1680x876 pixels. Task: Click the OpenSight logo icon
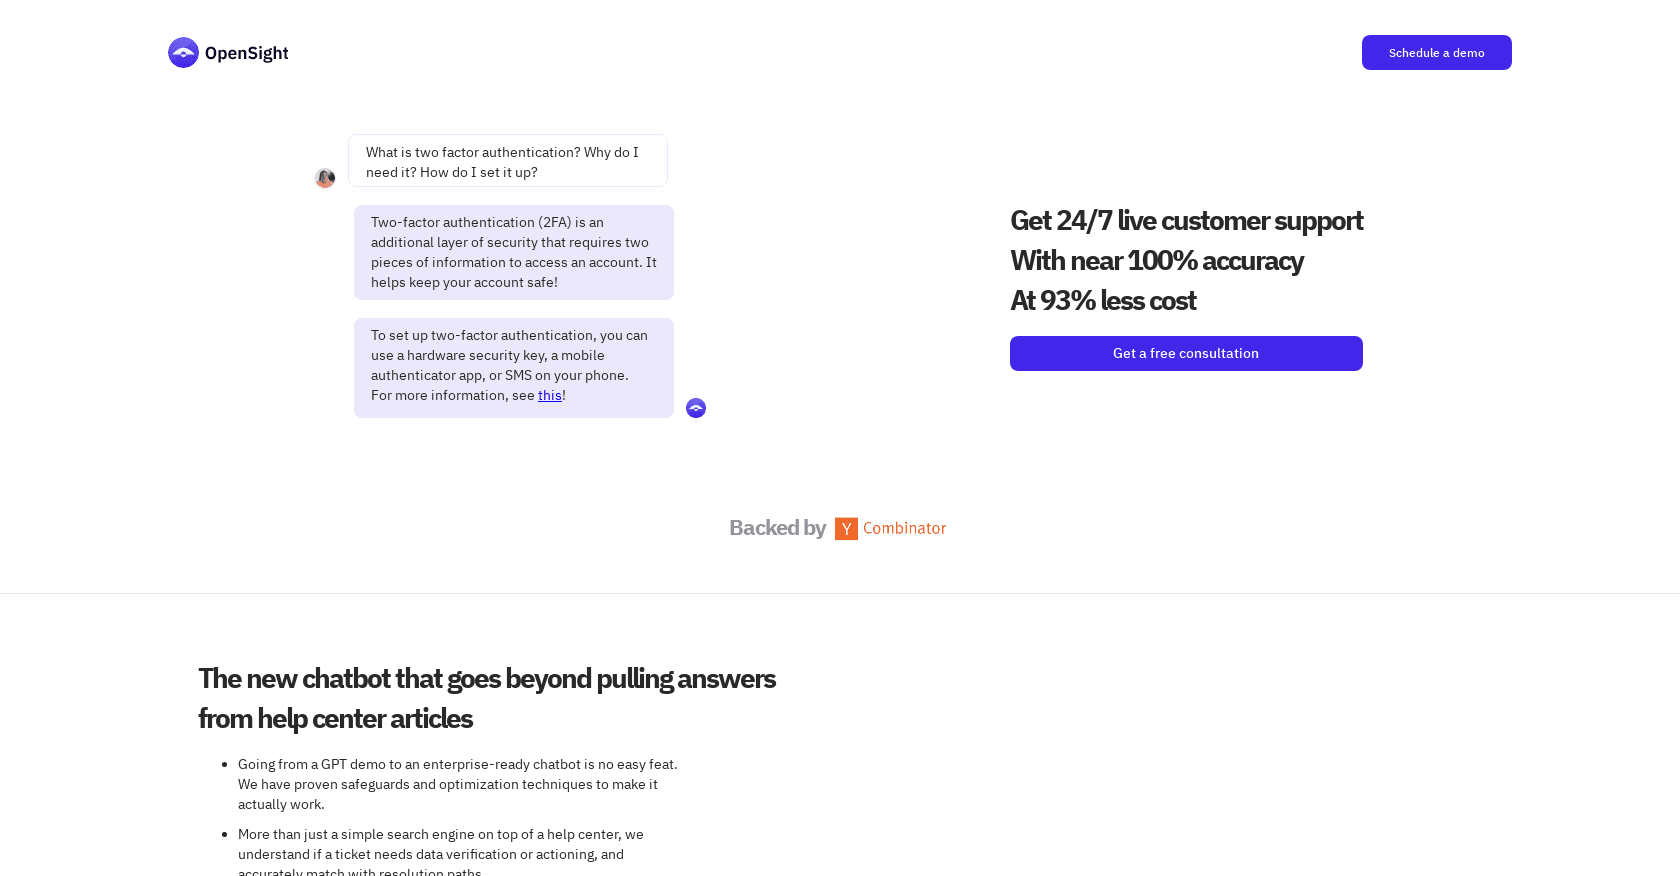183,53
